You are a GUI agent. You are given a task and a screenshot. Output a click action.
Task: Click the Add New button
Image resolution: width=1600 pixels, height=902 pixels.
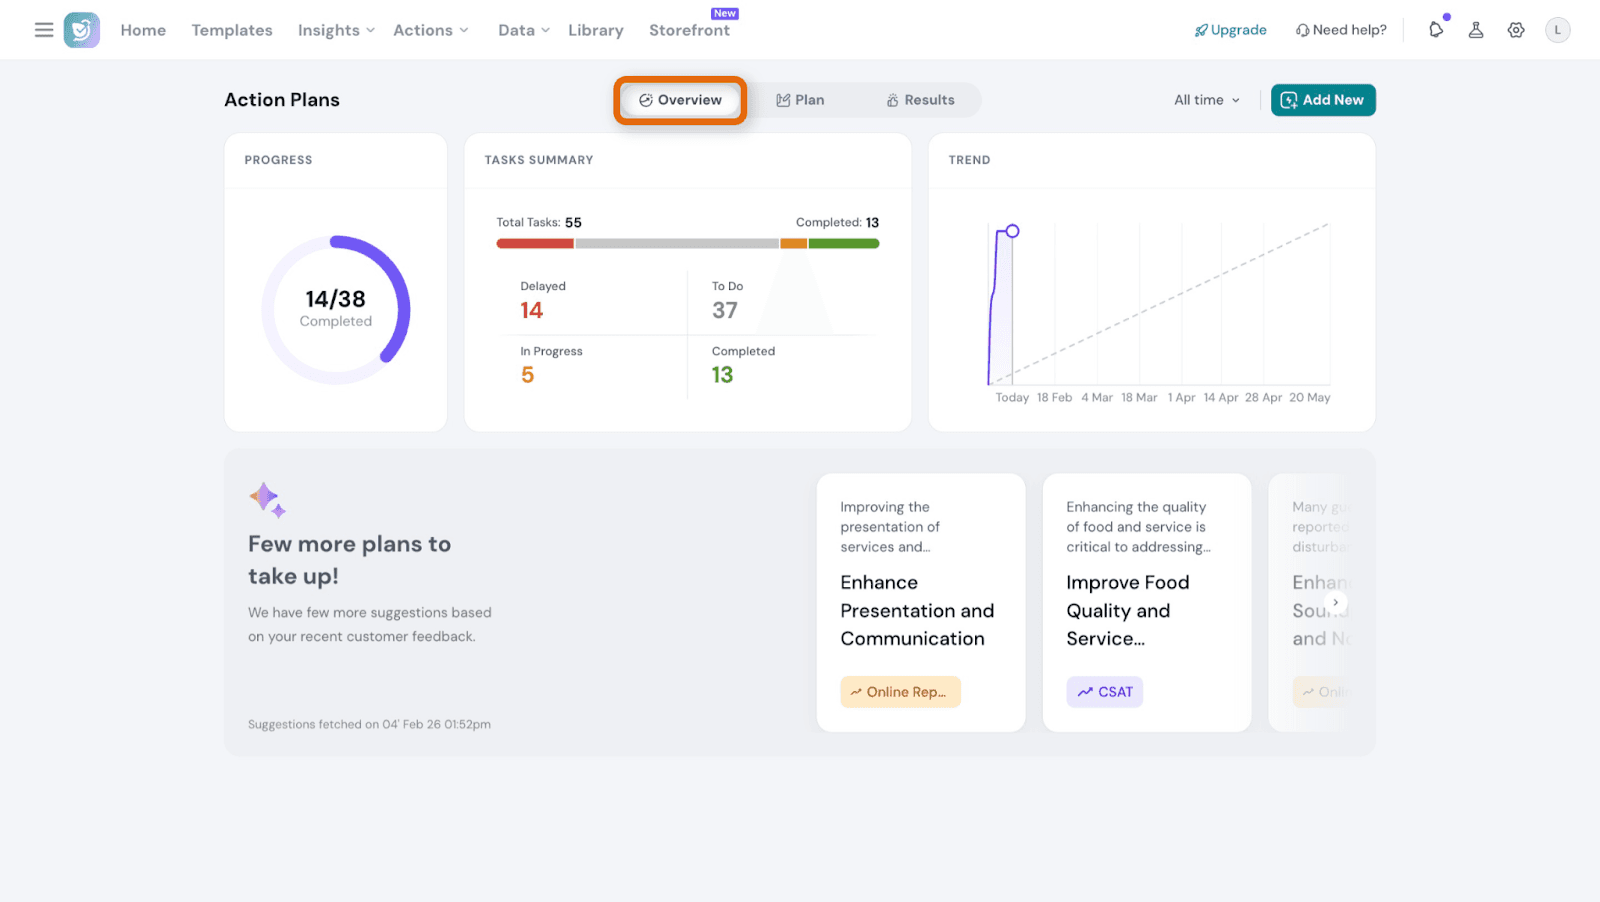(1323, 100)
